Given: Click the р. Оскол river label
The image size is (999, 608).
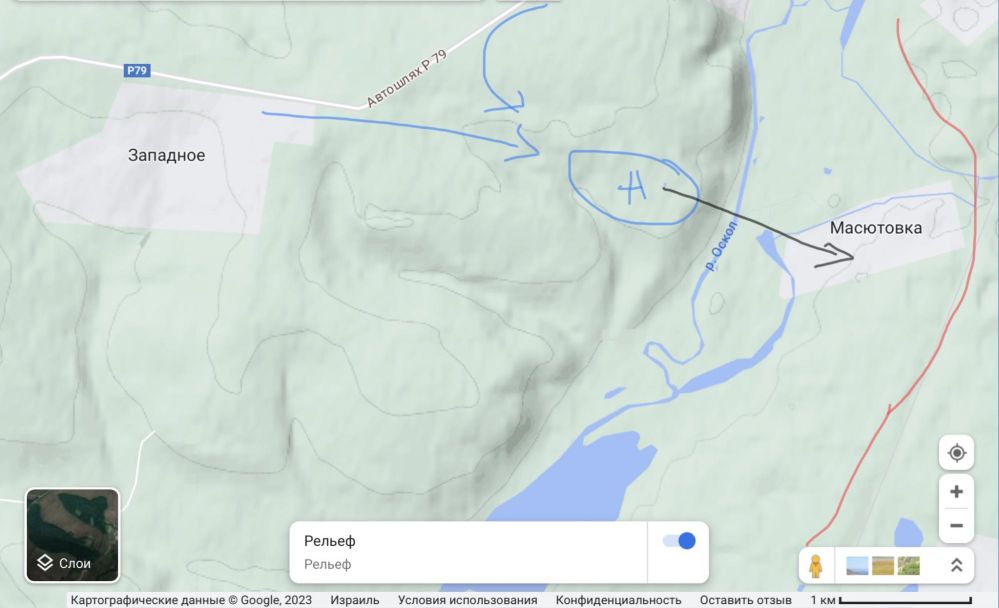Looking at the screenshot, I should (722, 245).
